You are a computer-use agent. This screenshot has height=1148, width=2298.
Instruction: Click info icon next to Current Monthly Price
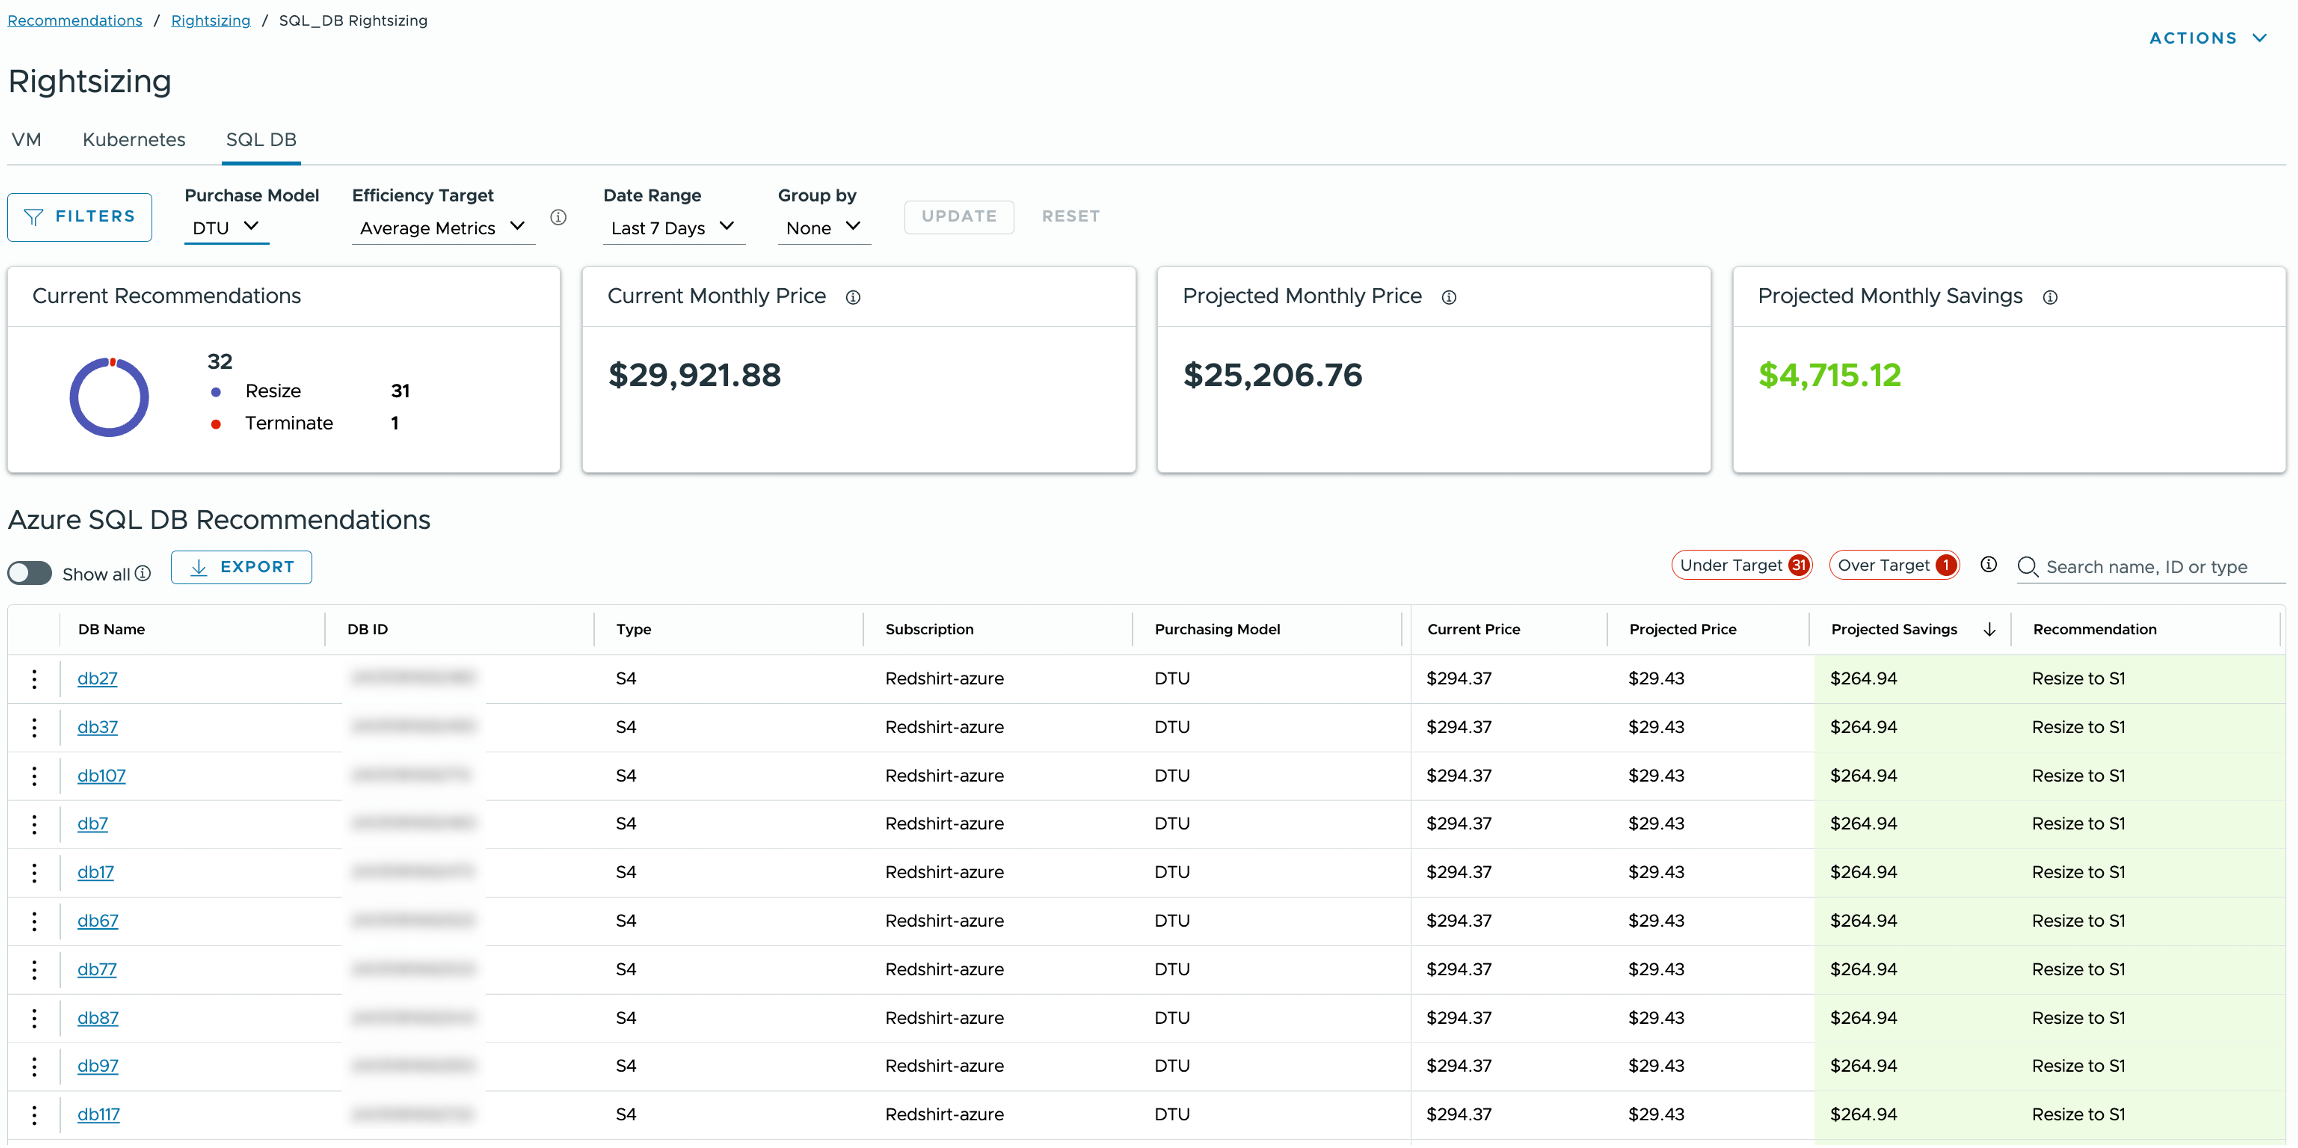(853, 297)
